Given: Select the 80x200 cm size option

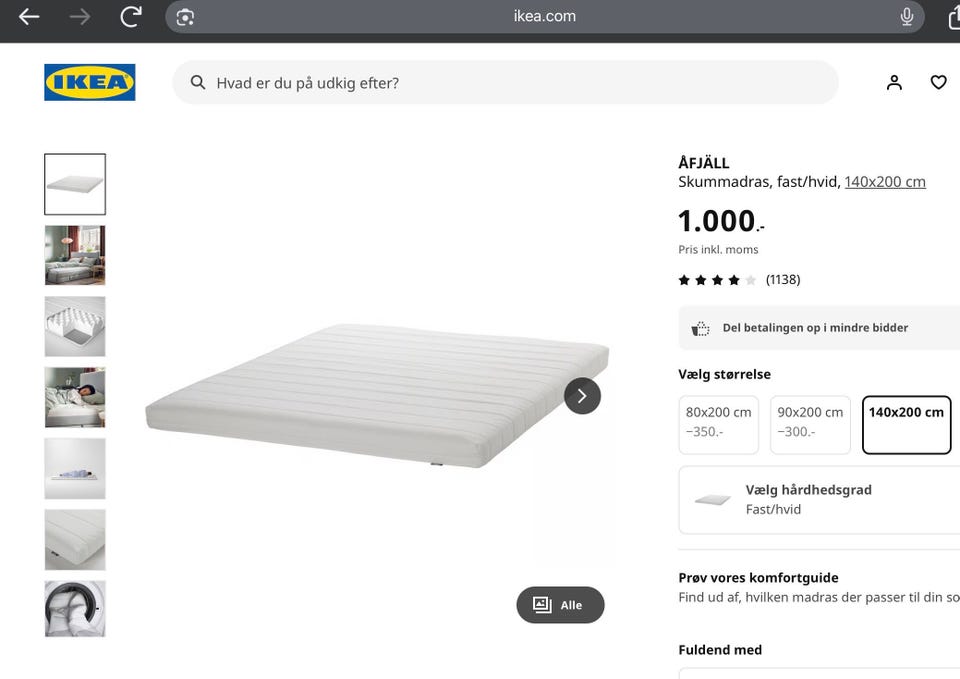Looking at the screenshot, I should tap(718, 425).
